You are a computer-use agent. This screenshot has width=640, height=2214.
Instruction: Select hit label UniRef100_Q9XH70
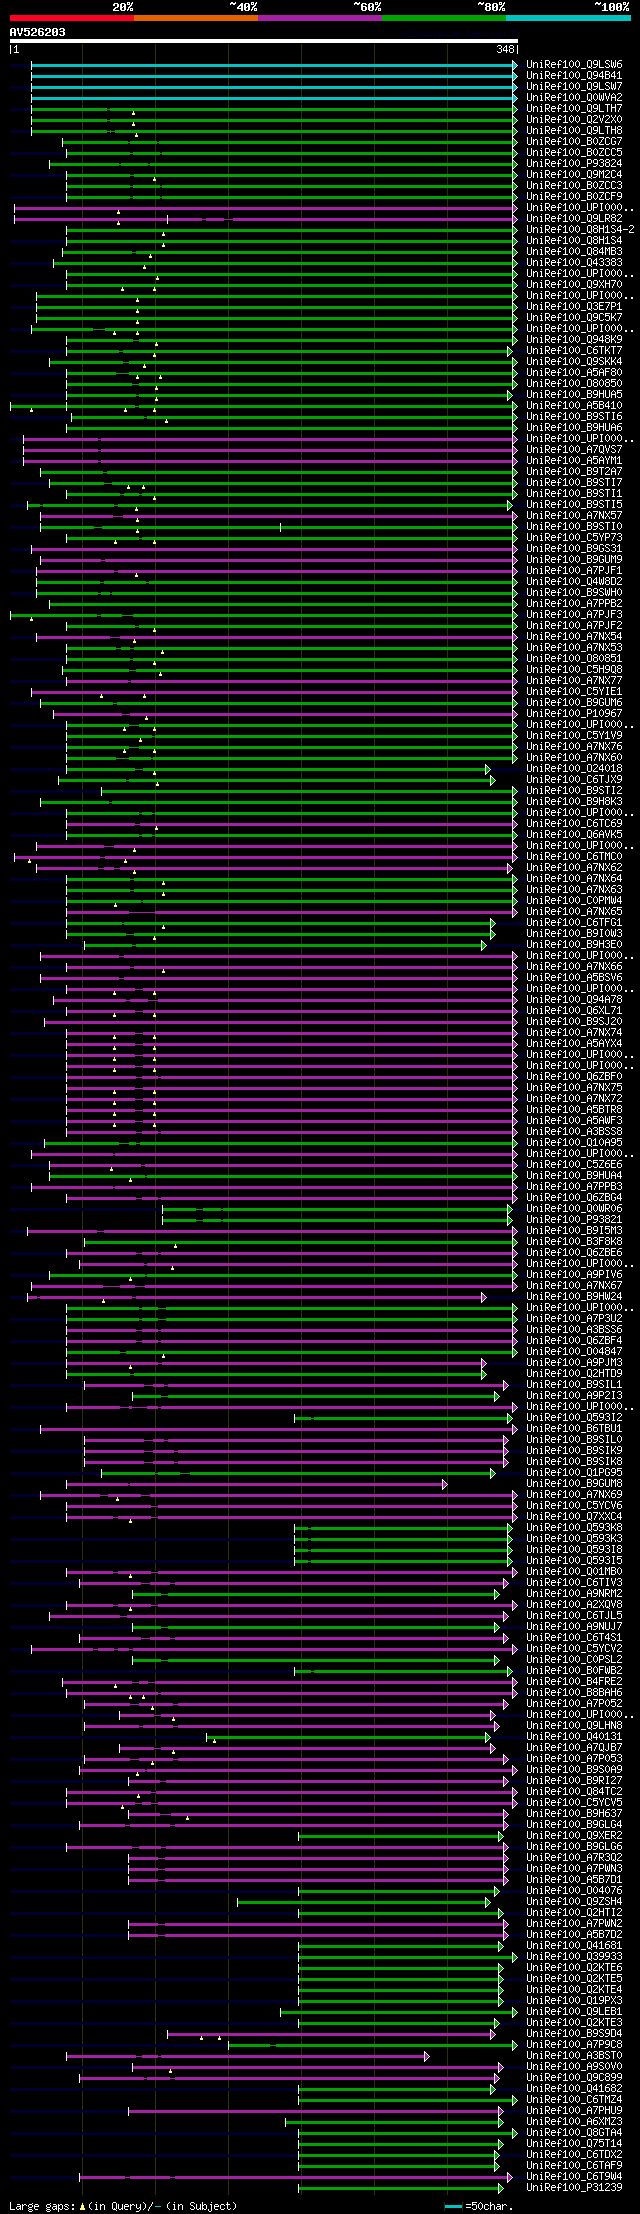click(x=574, y=285)
